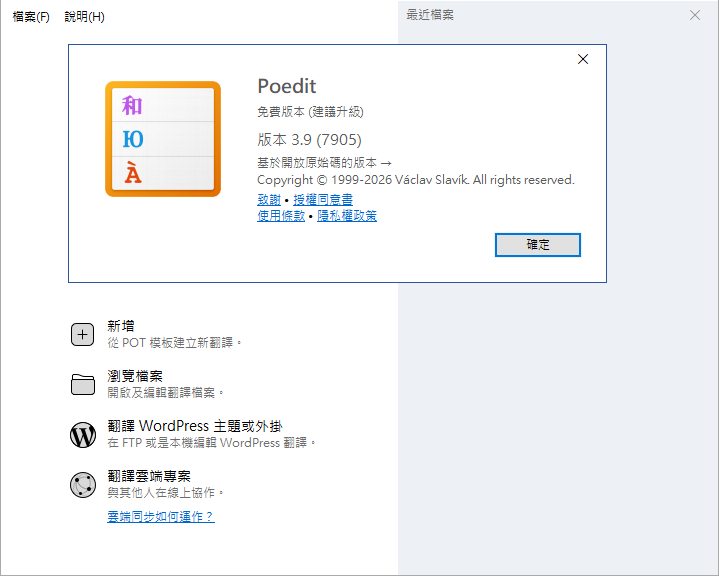Click 與其他人在線上協作 description
Screen dimensions: 719x576
[166, 493]
